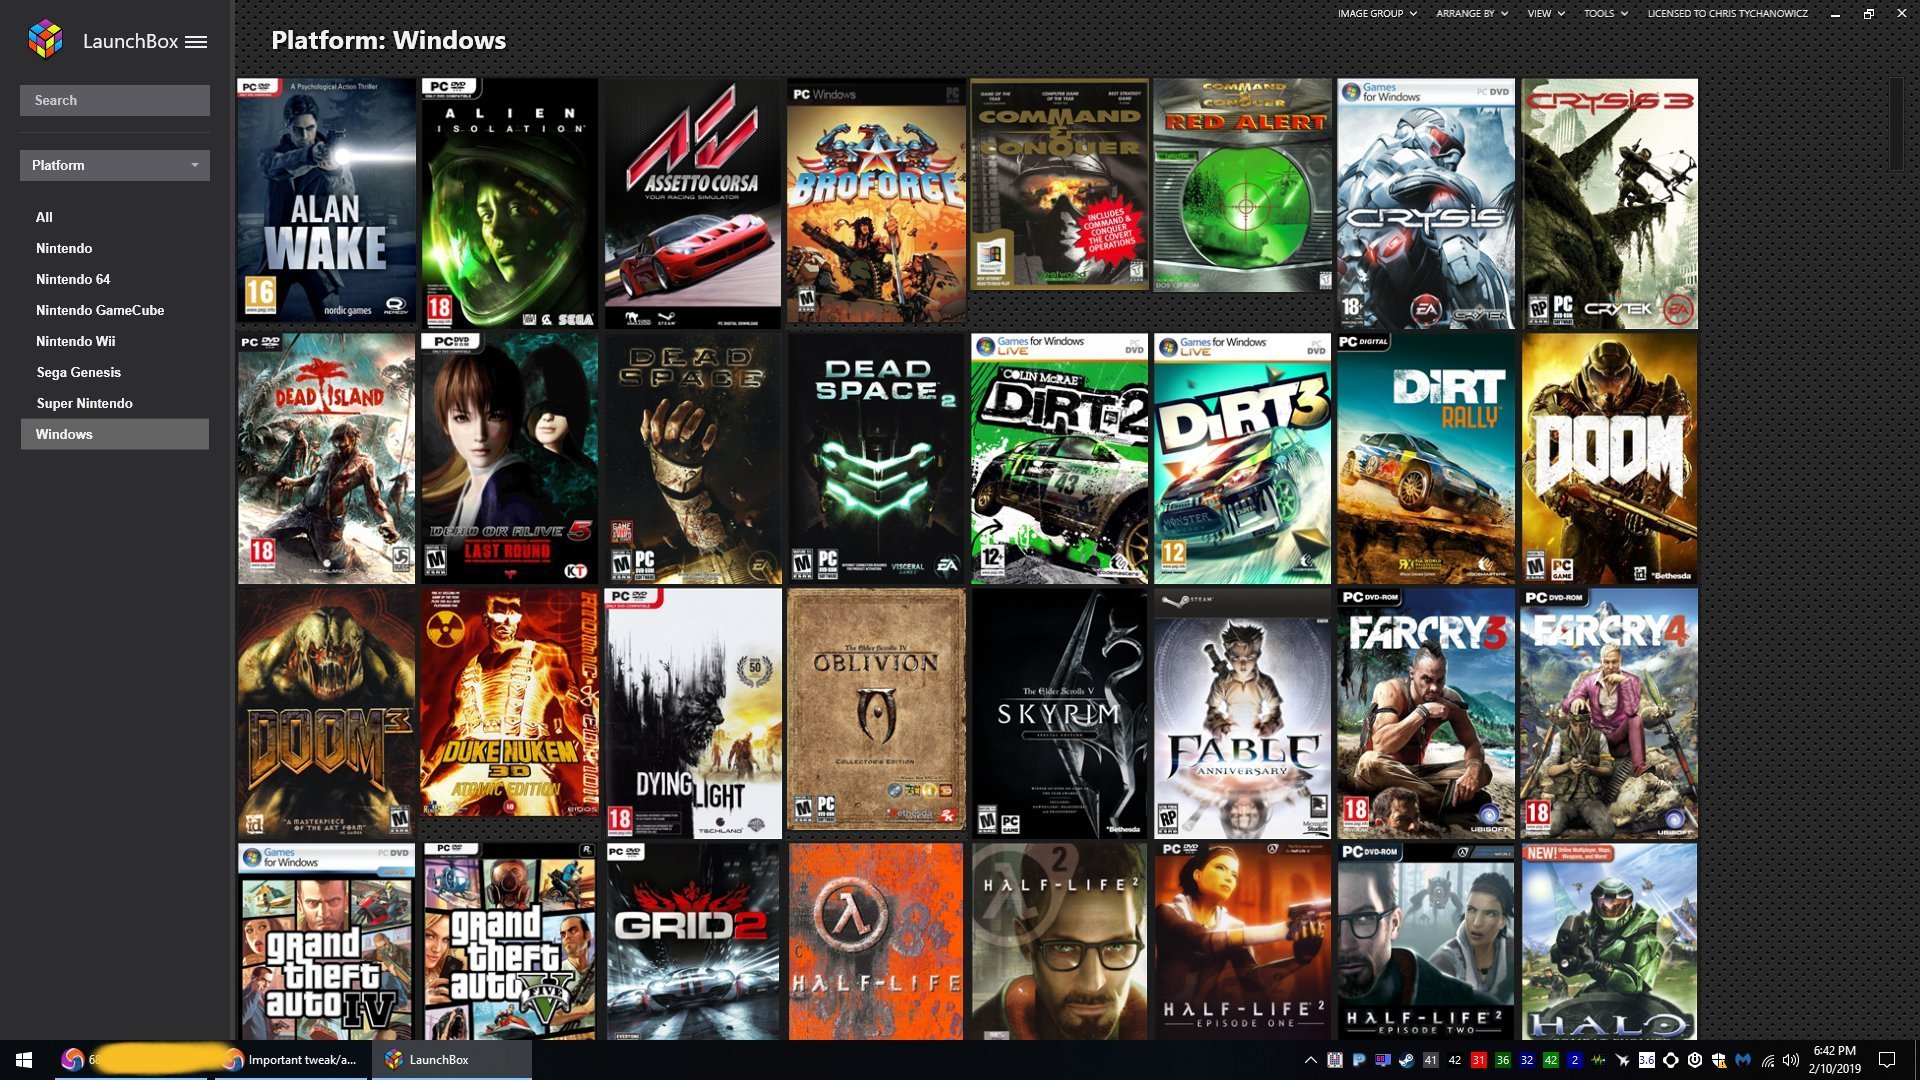The height and width of the screenshot is (1080, 1920).
Task: Select the Grand Theft Auto V cover
Action: click(x=509, y=941)
